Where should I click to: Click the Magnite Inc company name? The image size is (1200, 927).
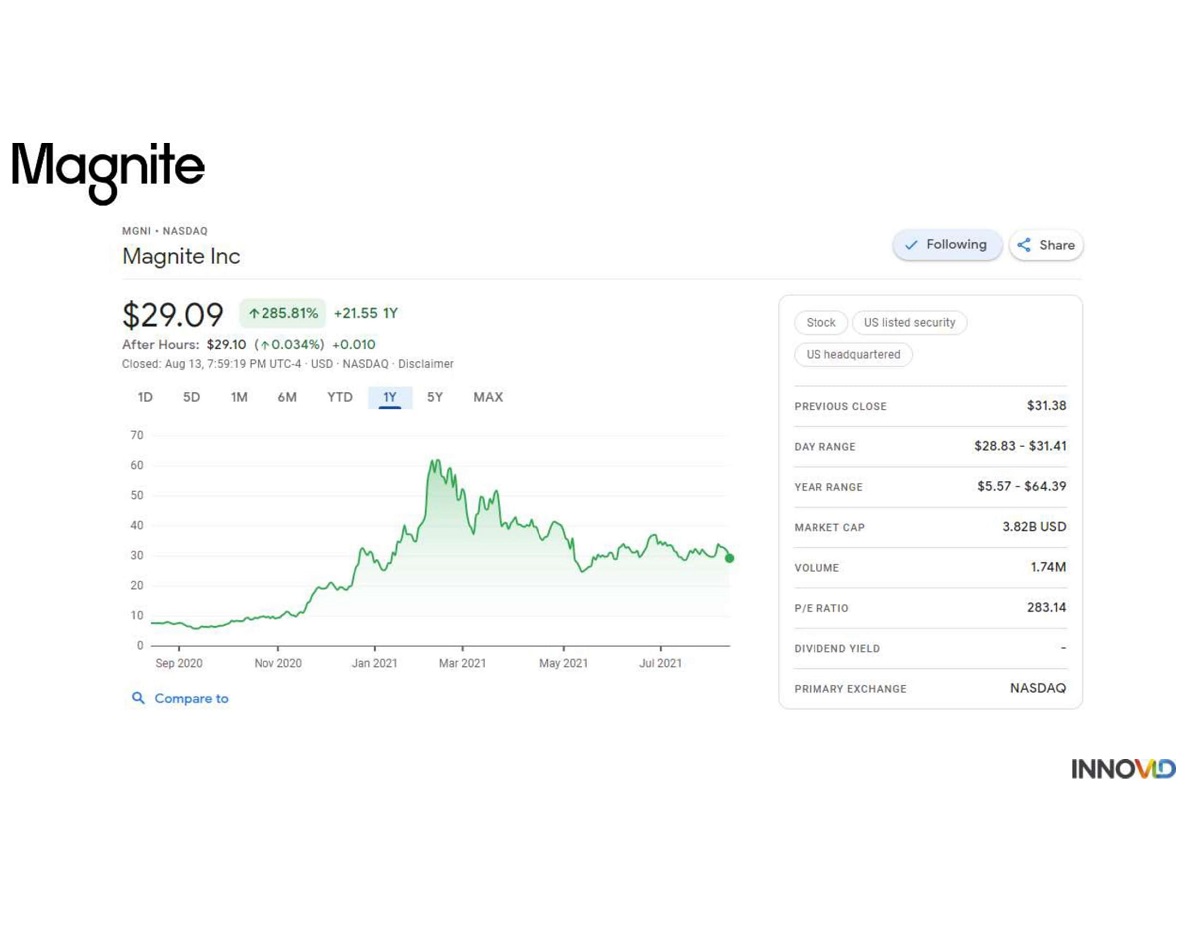click(181, 256)
